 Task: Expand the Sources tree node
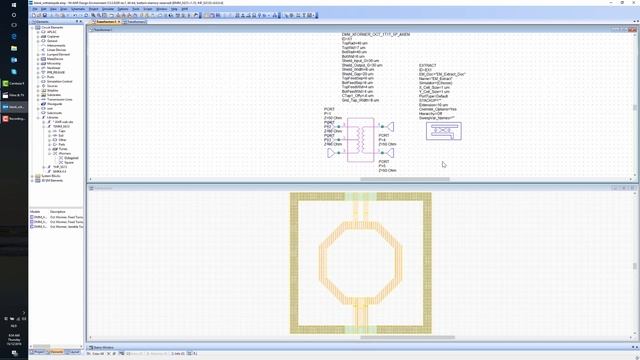tap(38, 86)
